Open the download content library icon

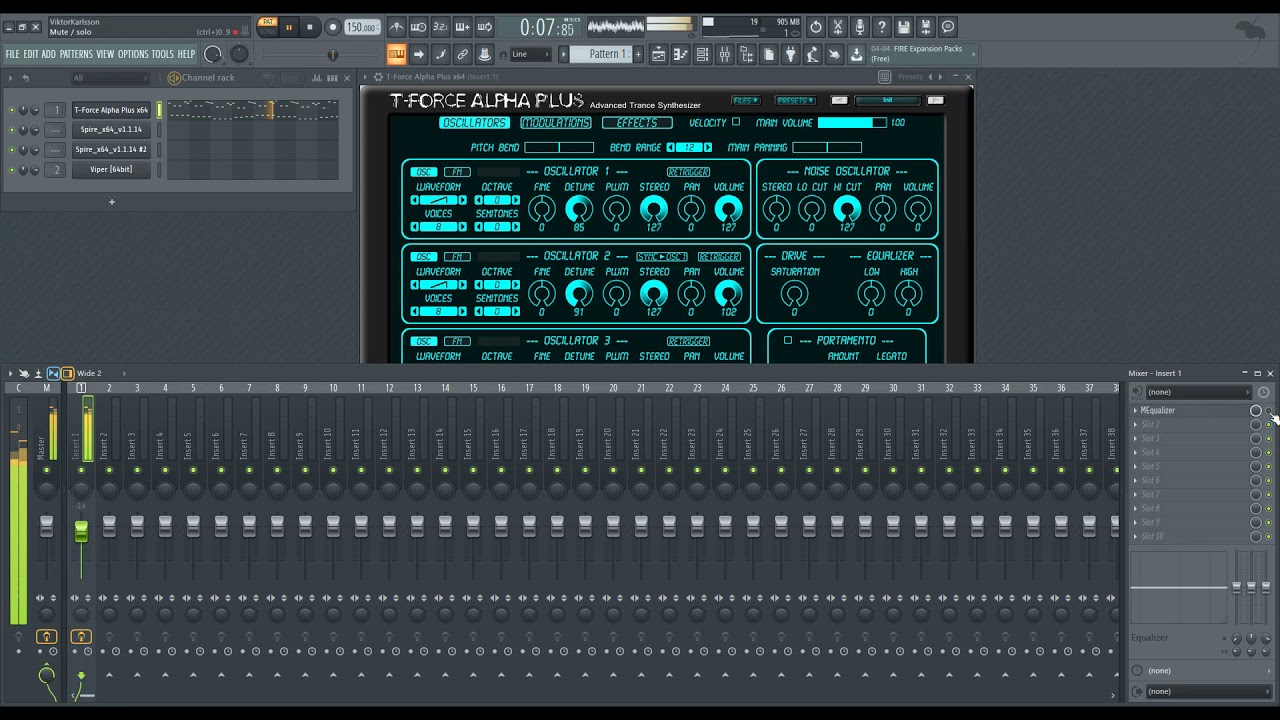857,54
